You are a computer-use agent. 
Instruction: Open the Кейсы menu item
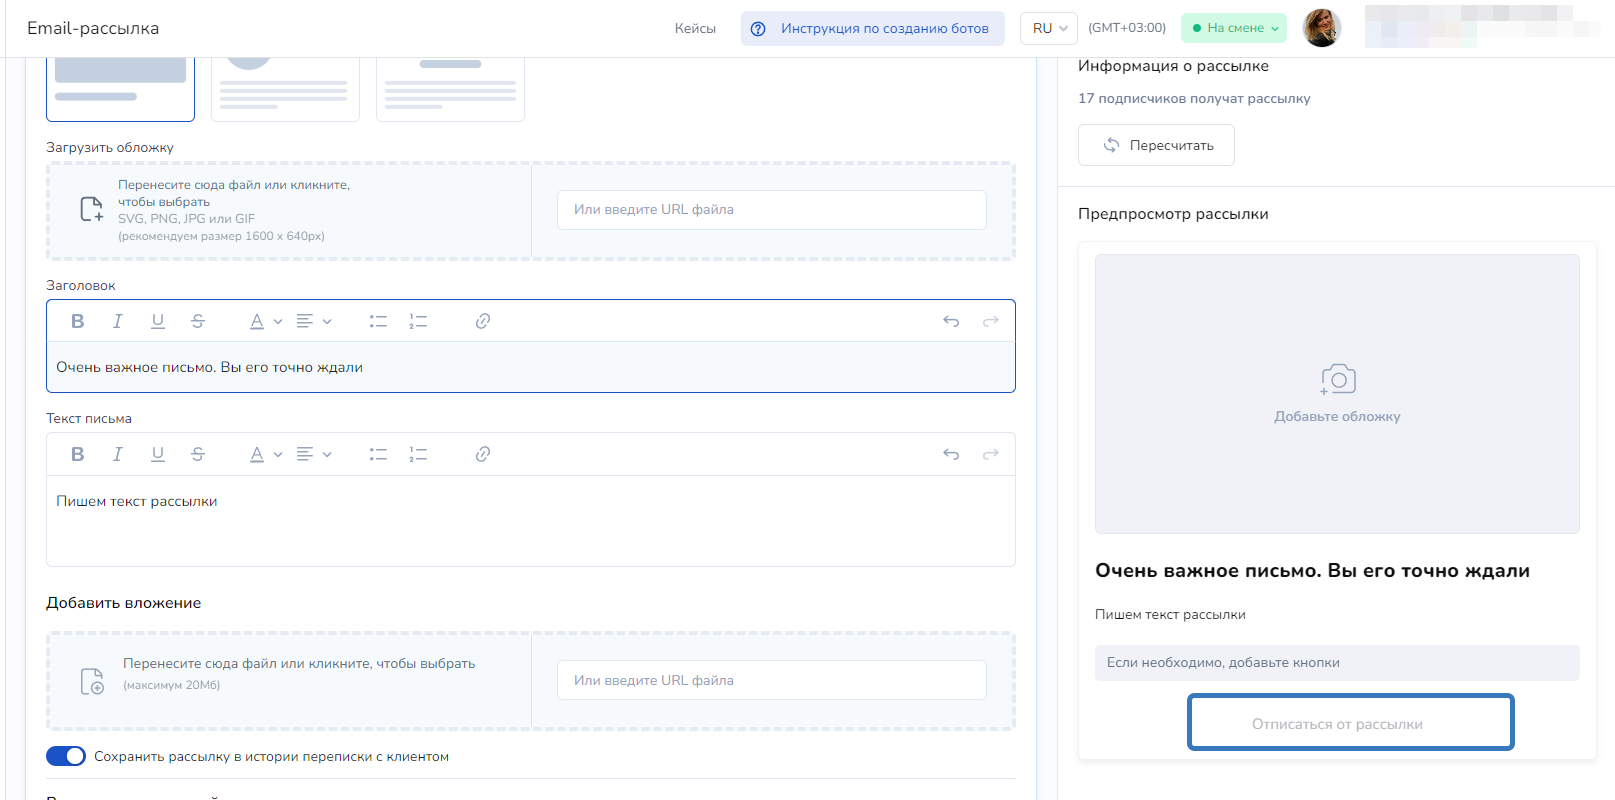point(695,28)
